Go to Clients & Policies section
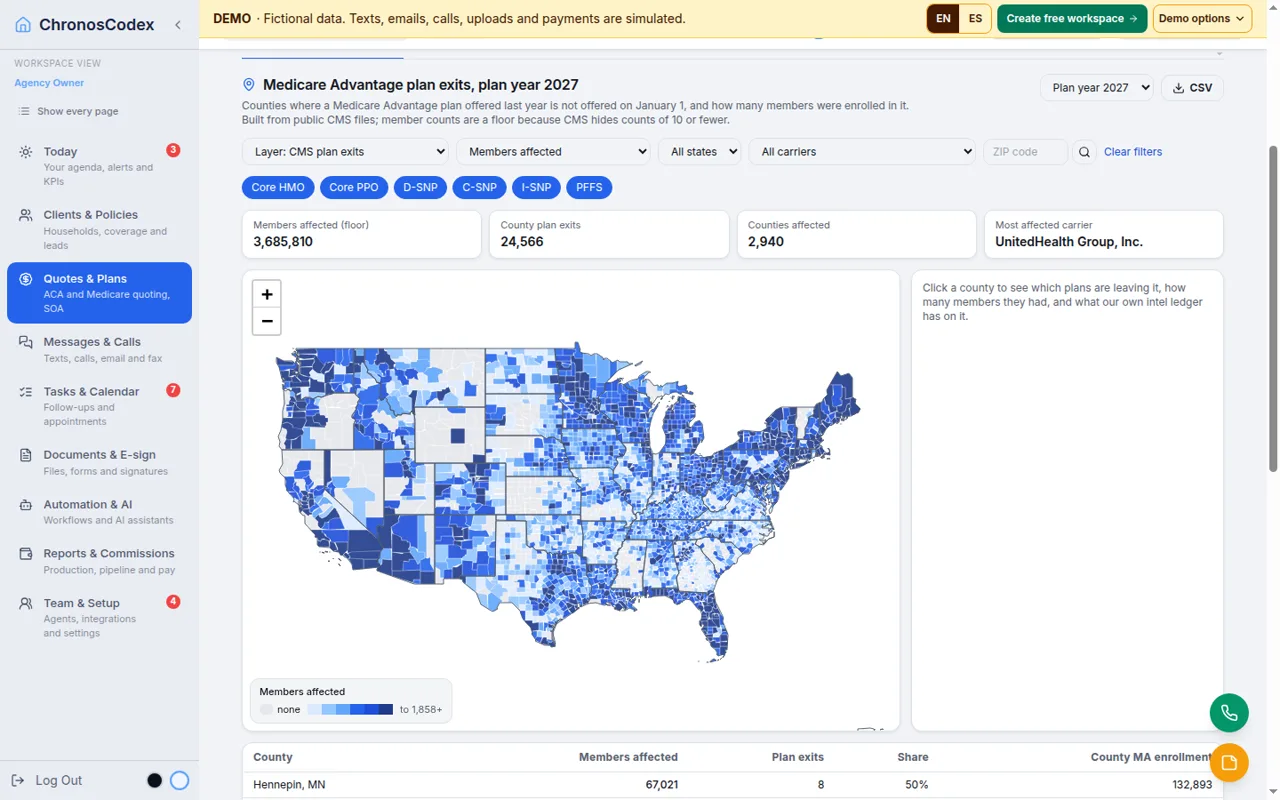 (x=99, y=230)
